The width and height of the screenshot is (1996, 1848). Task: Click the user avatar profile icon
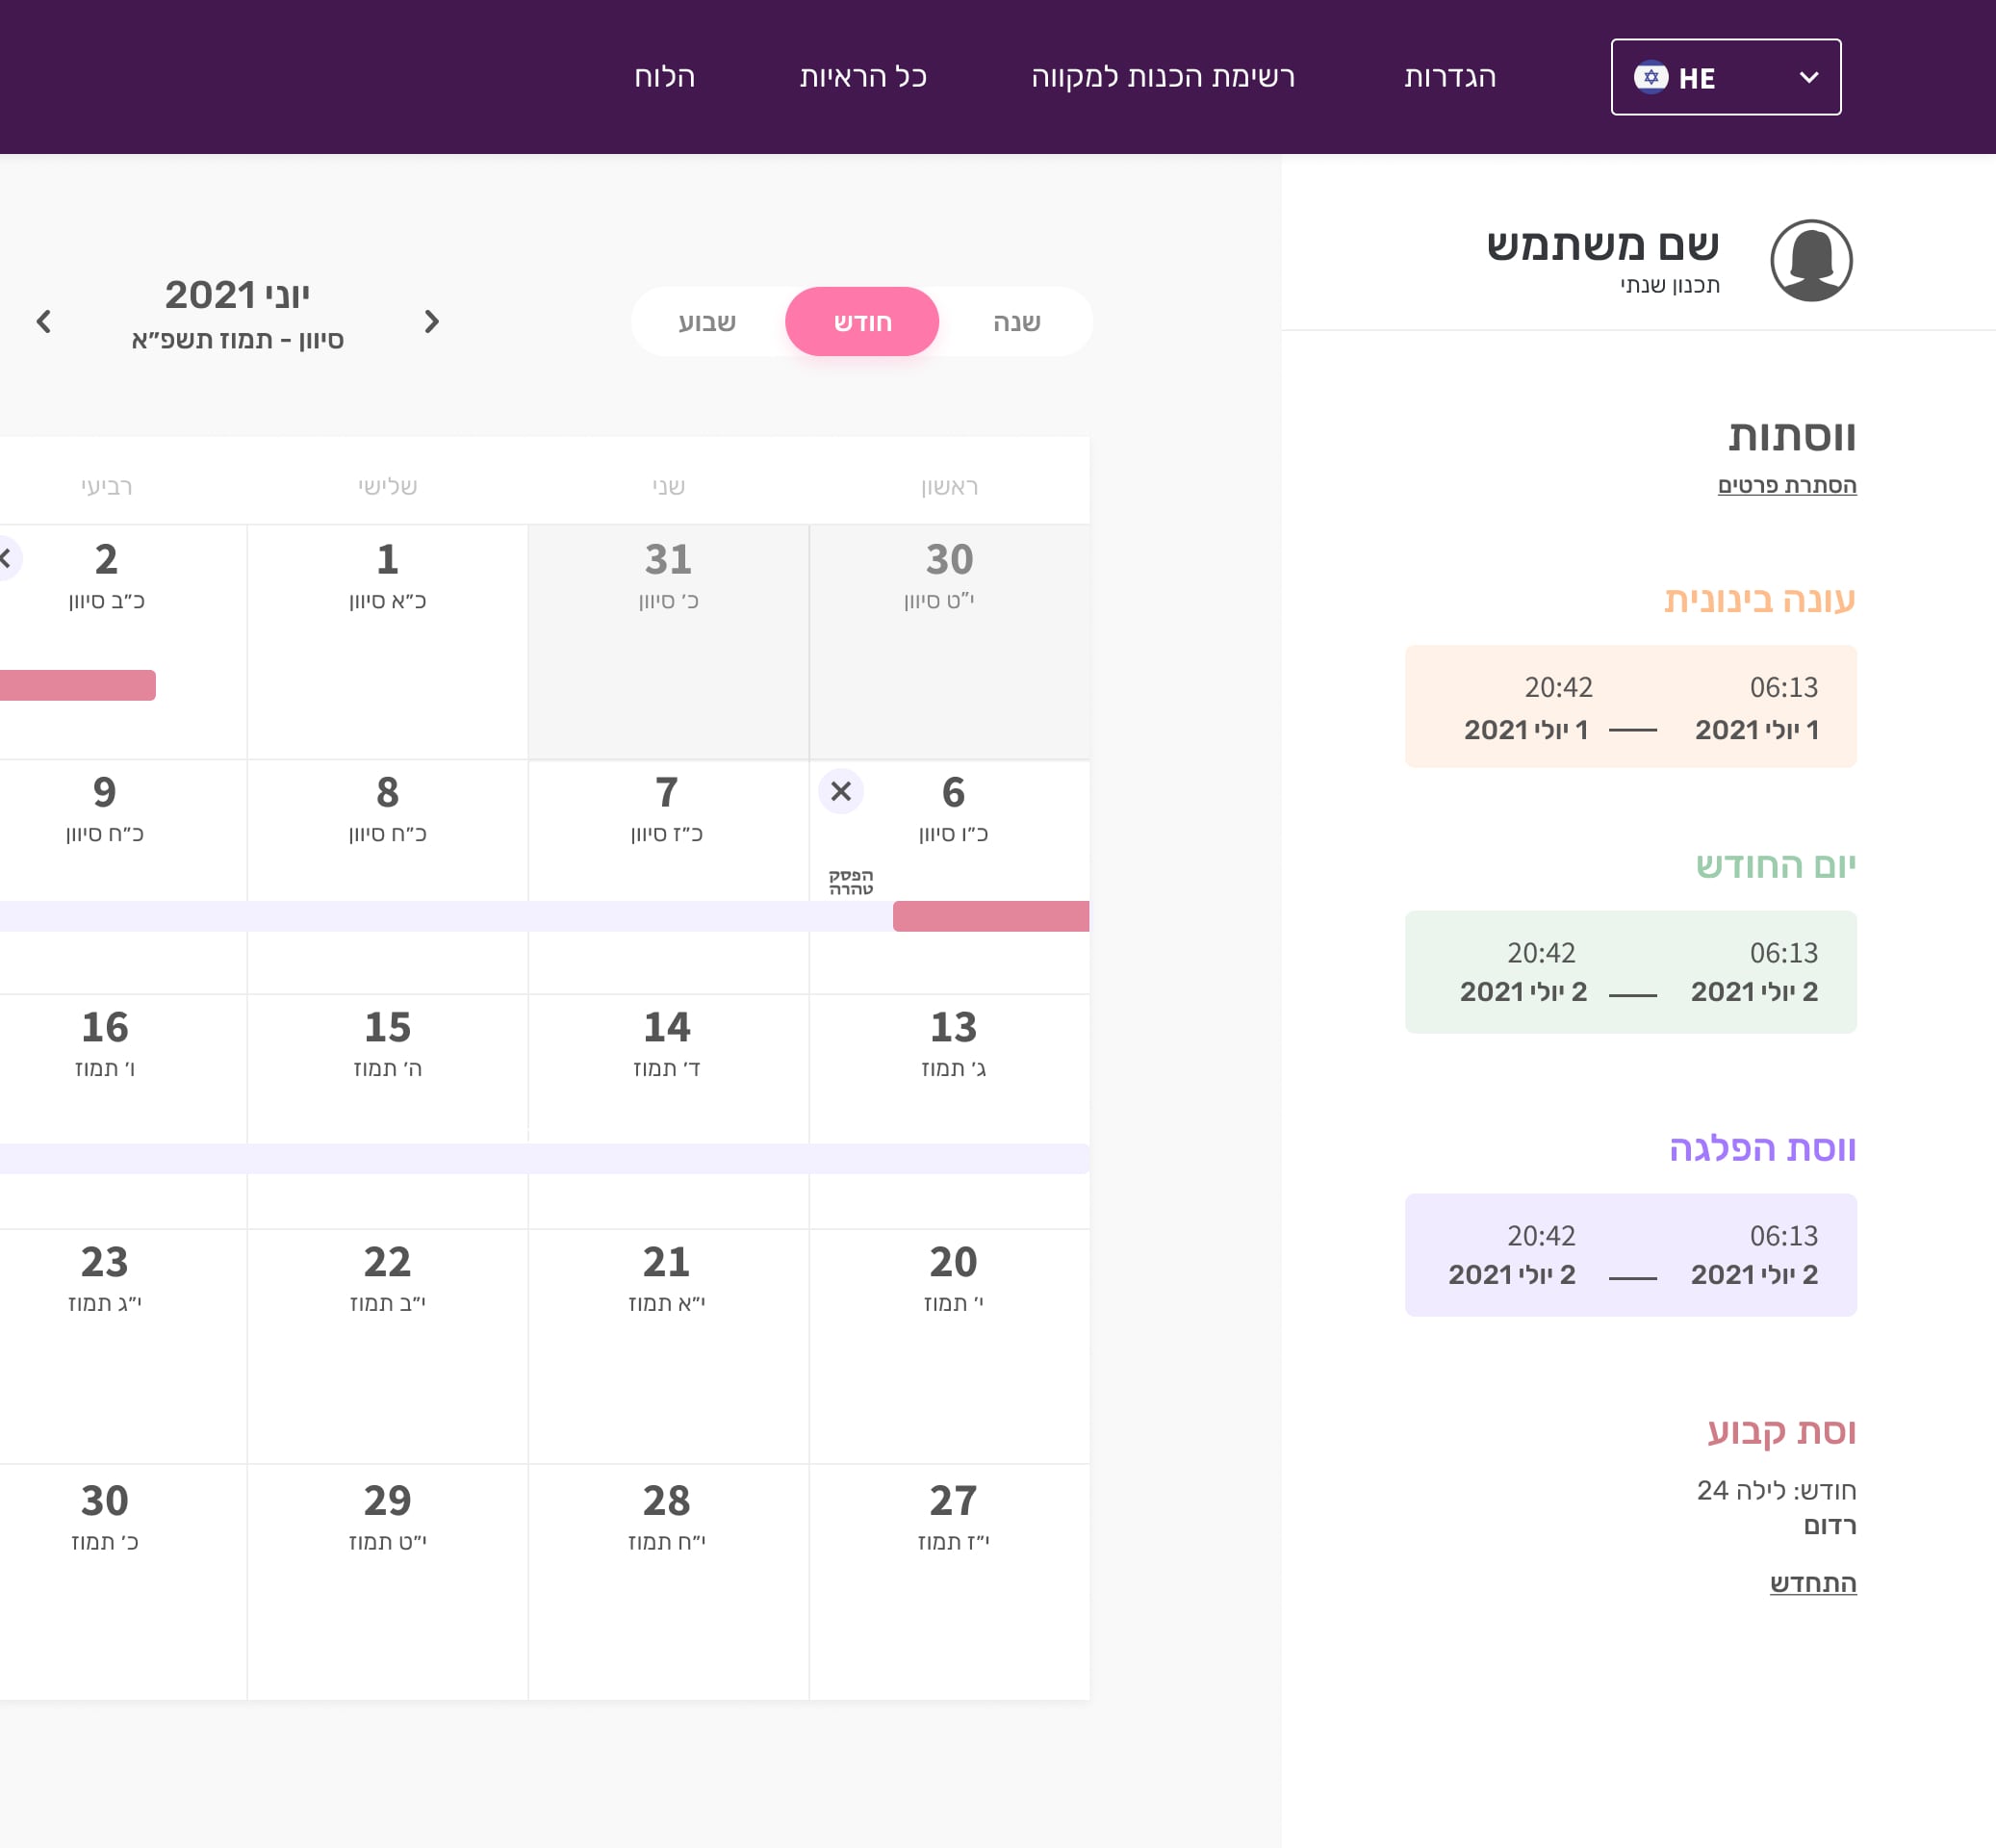1810,261
